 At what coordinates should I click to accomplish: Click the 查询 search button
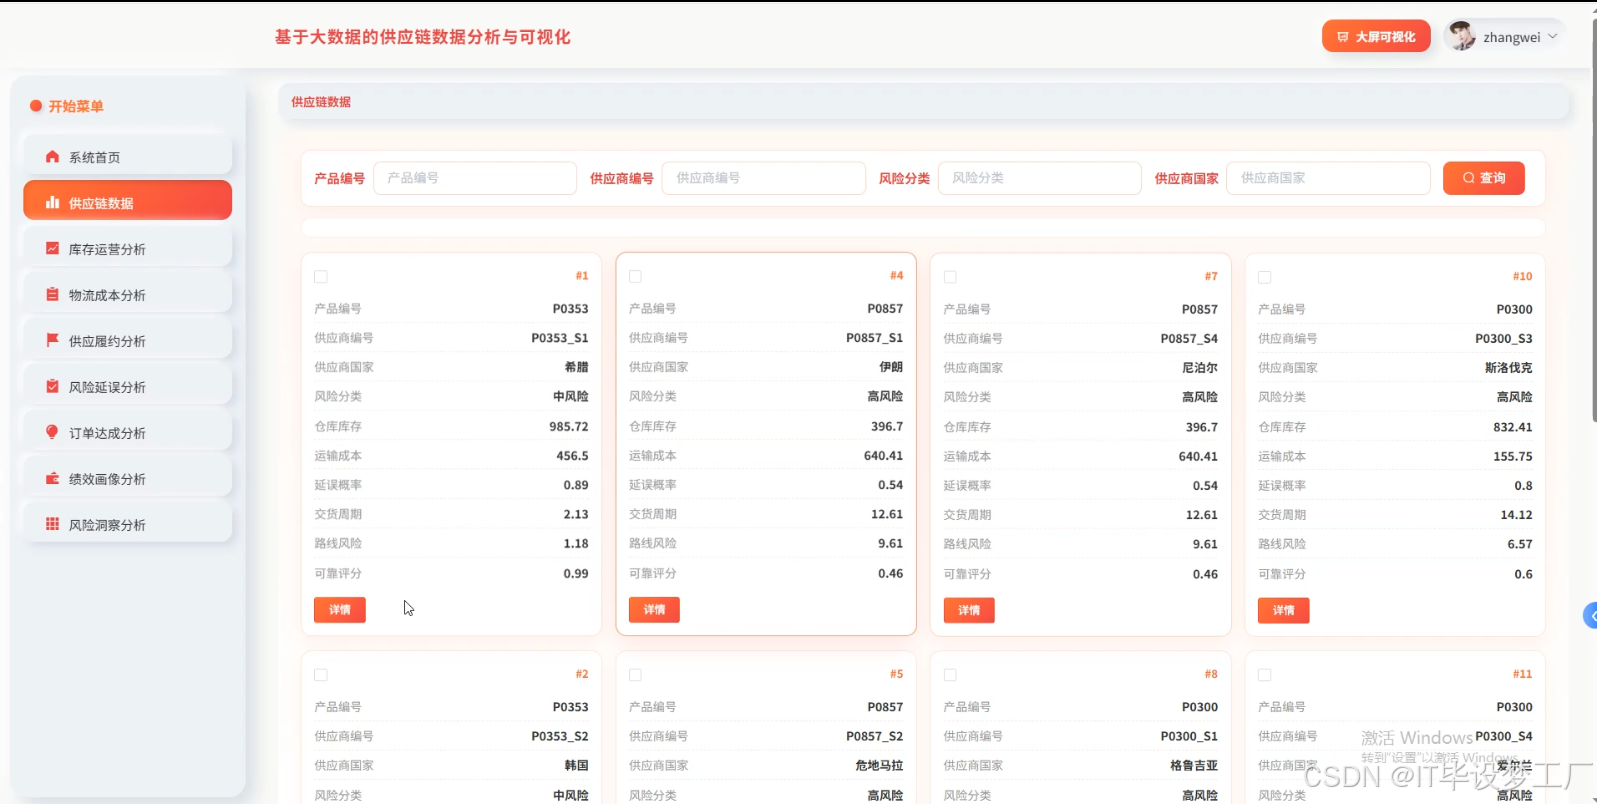[1483, 178]
